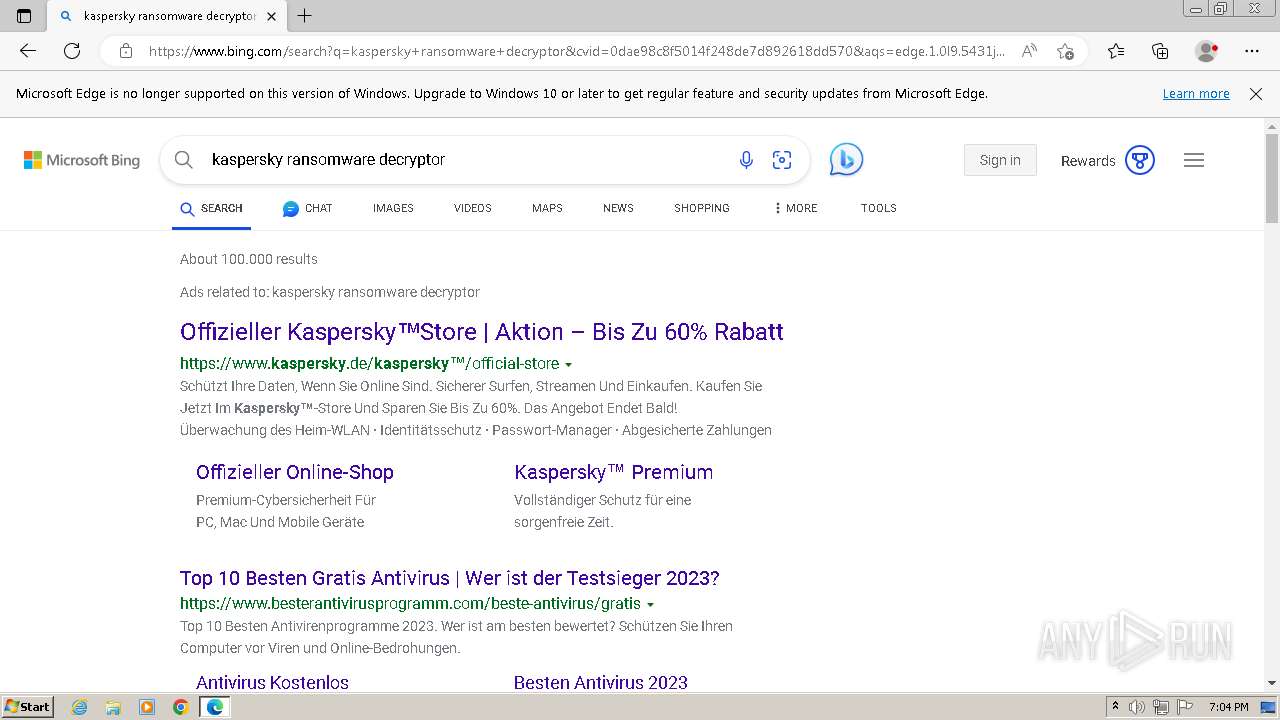Image resolution: width=1280 pixels, height=720 pixels.
Task: Reload the current page
Action: 72,51
